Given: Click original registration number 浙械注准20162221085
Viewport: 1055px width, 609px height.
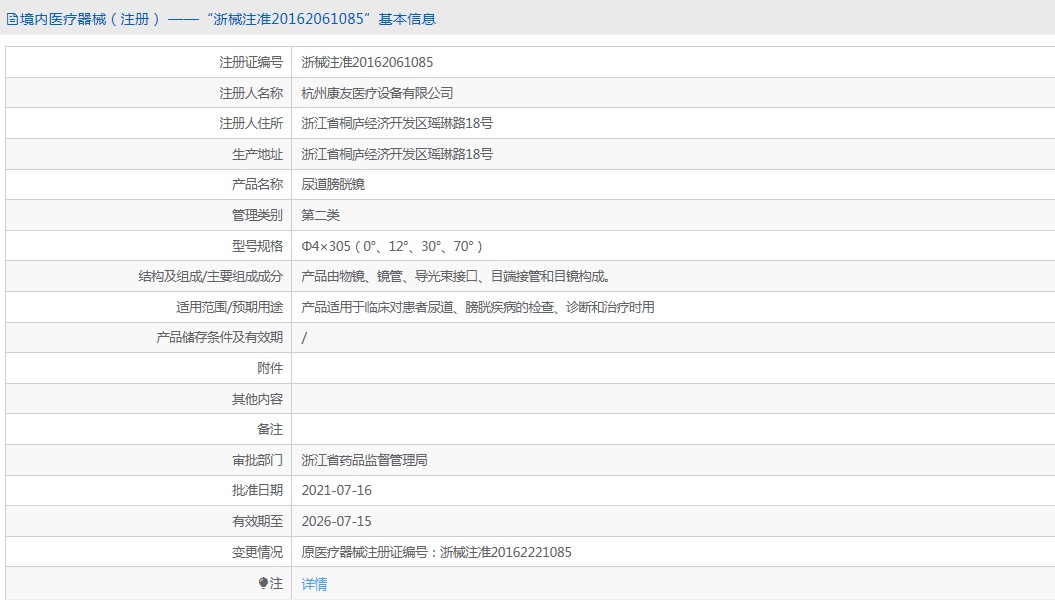Looking at the screenshot, I should coord(506,552).
